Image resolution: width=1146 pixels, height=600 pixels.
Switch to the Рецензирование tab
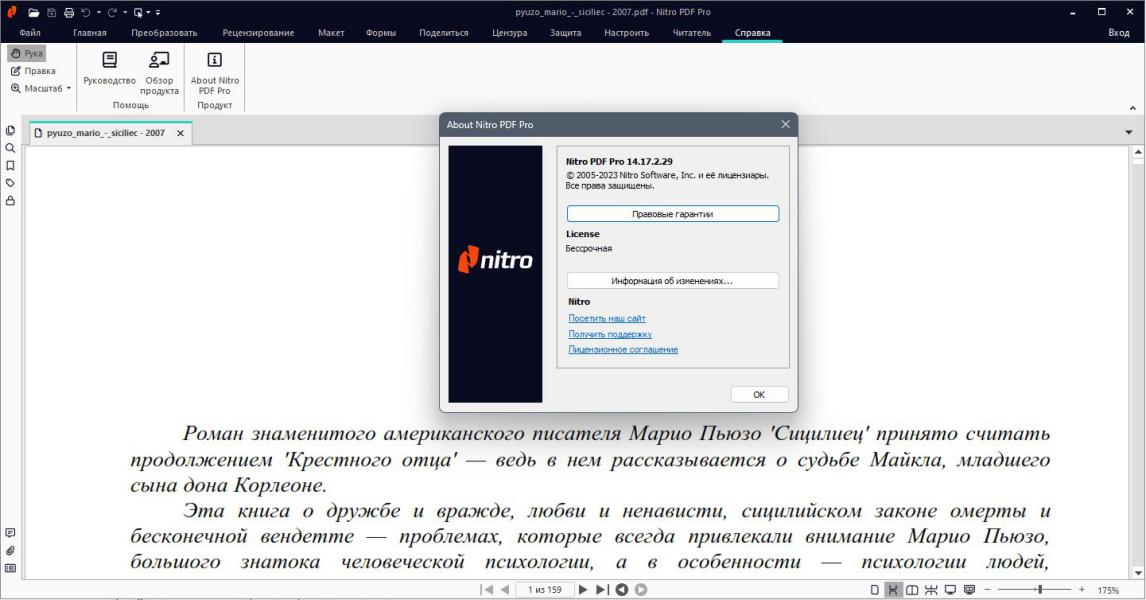(x=258, y=33)
